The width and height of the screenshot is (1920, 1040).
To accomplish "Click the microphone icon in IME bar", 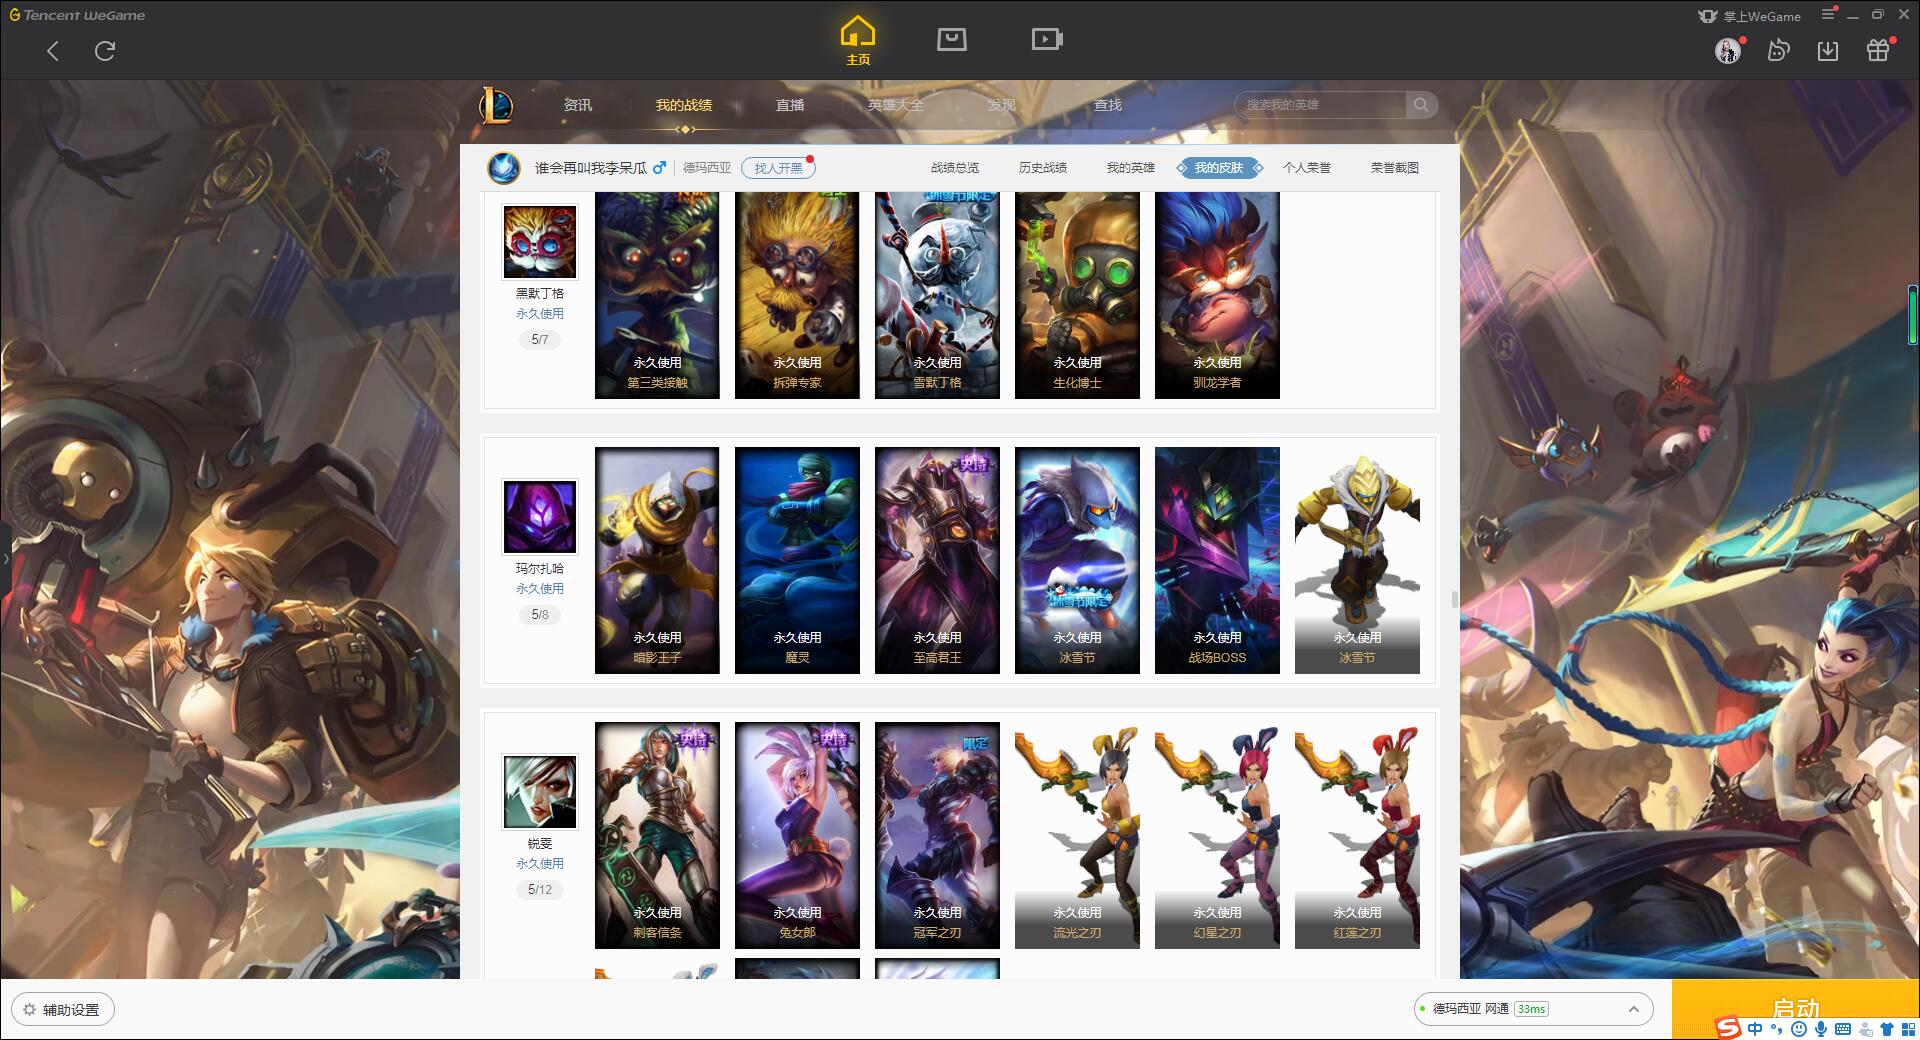I will pos(1821,1029).
